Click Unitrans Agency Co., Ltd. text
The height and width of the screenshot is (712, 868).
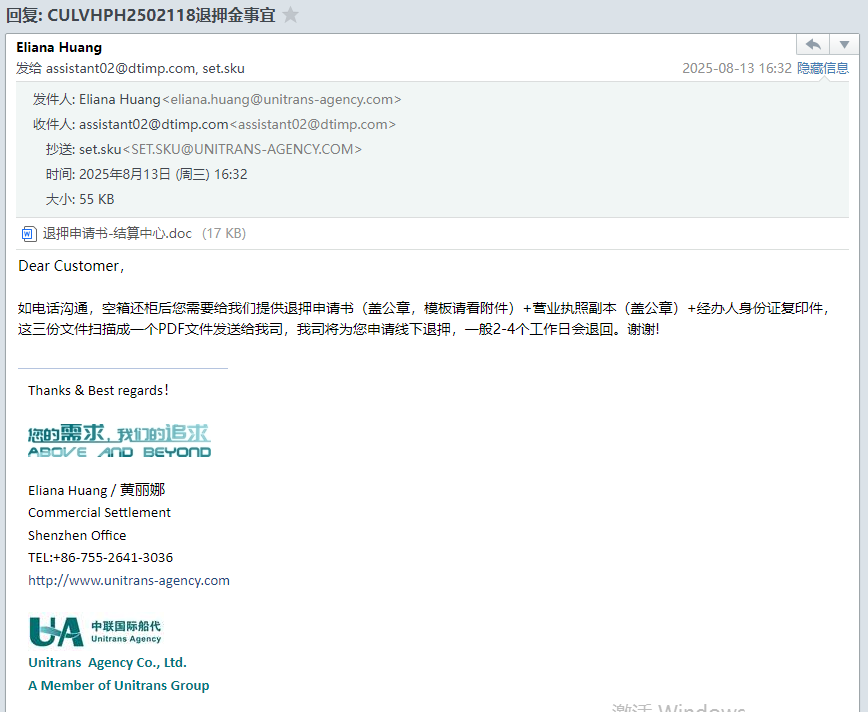107,663
